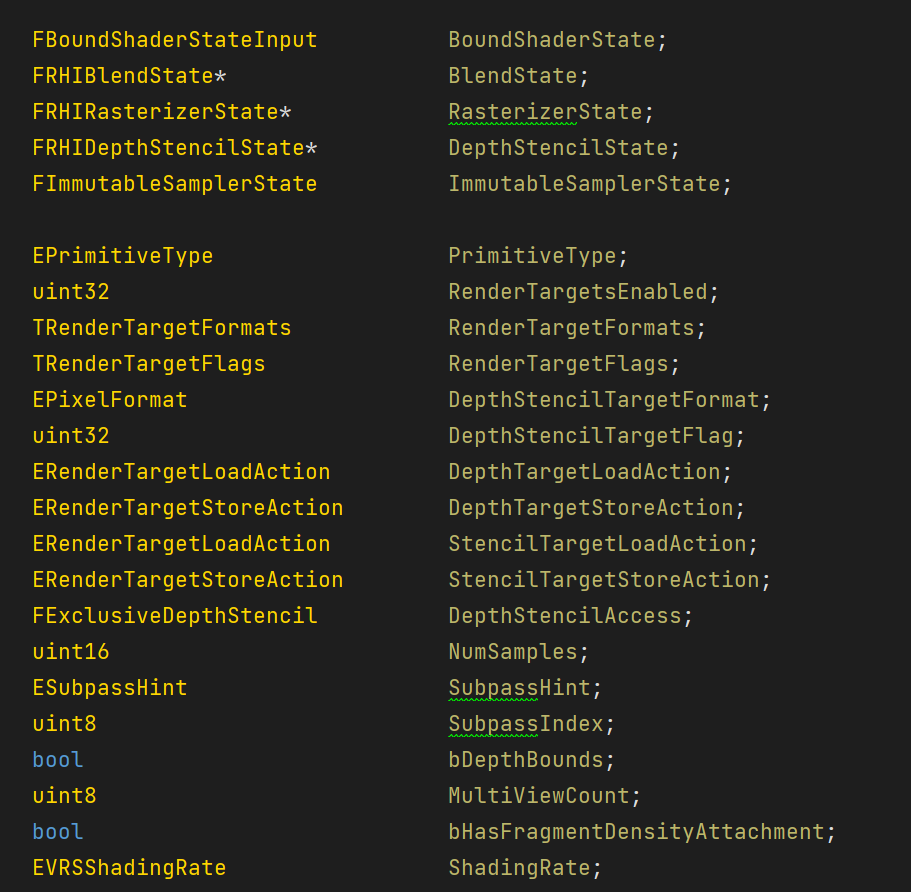Click the NumSamples member variable
This screenshot has height=892, width=911.
512,652
